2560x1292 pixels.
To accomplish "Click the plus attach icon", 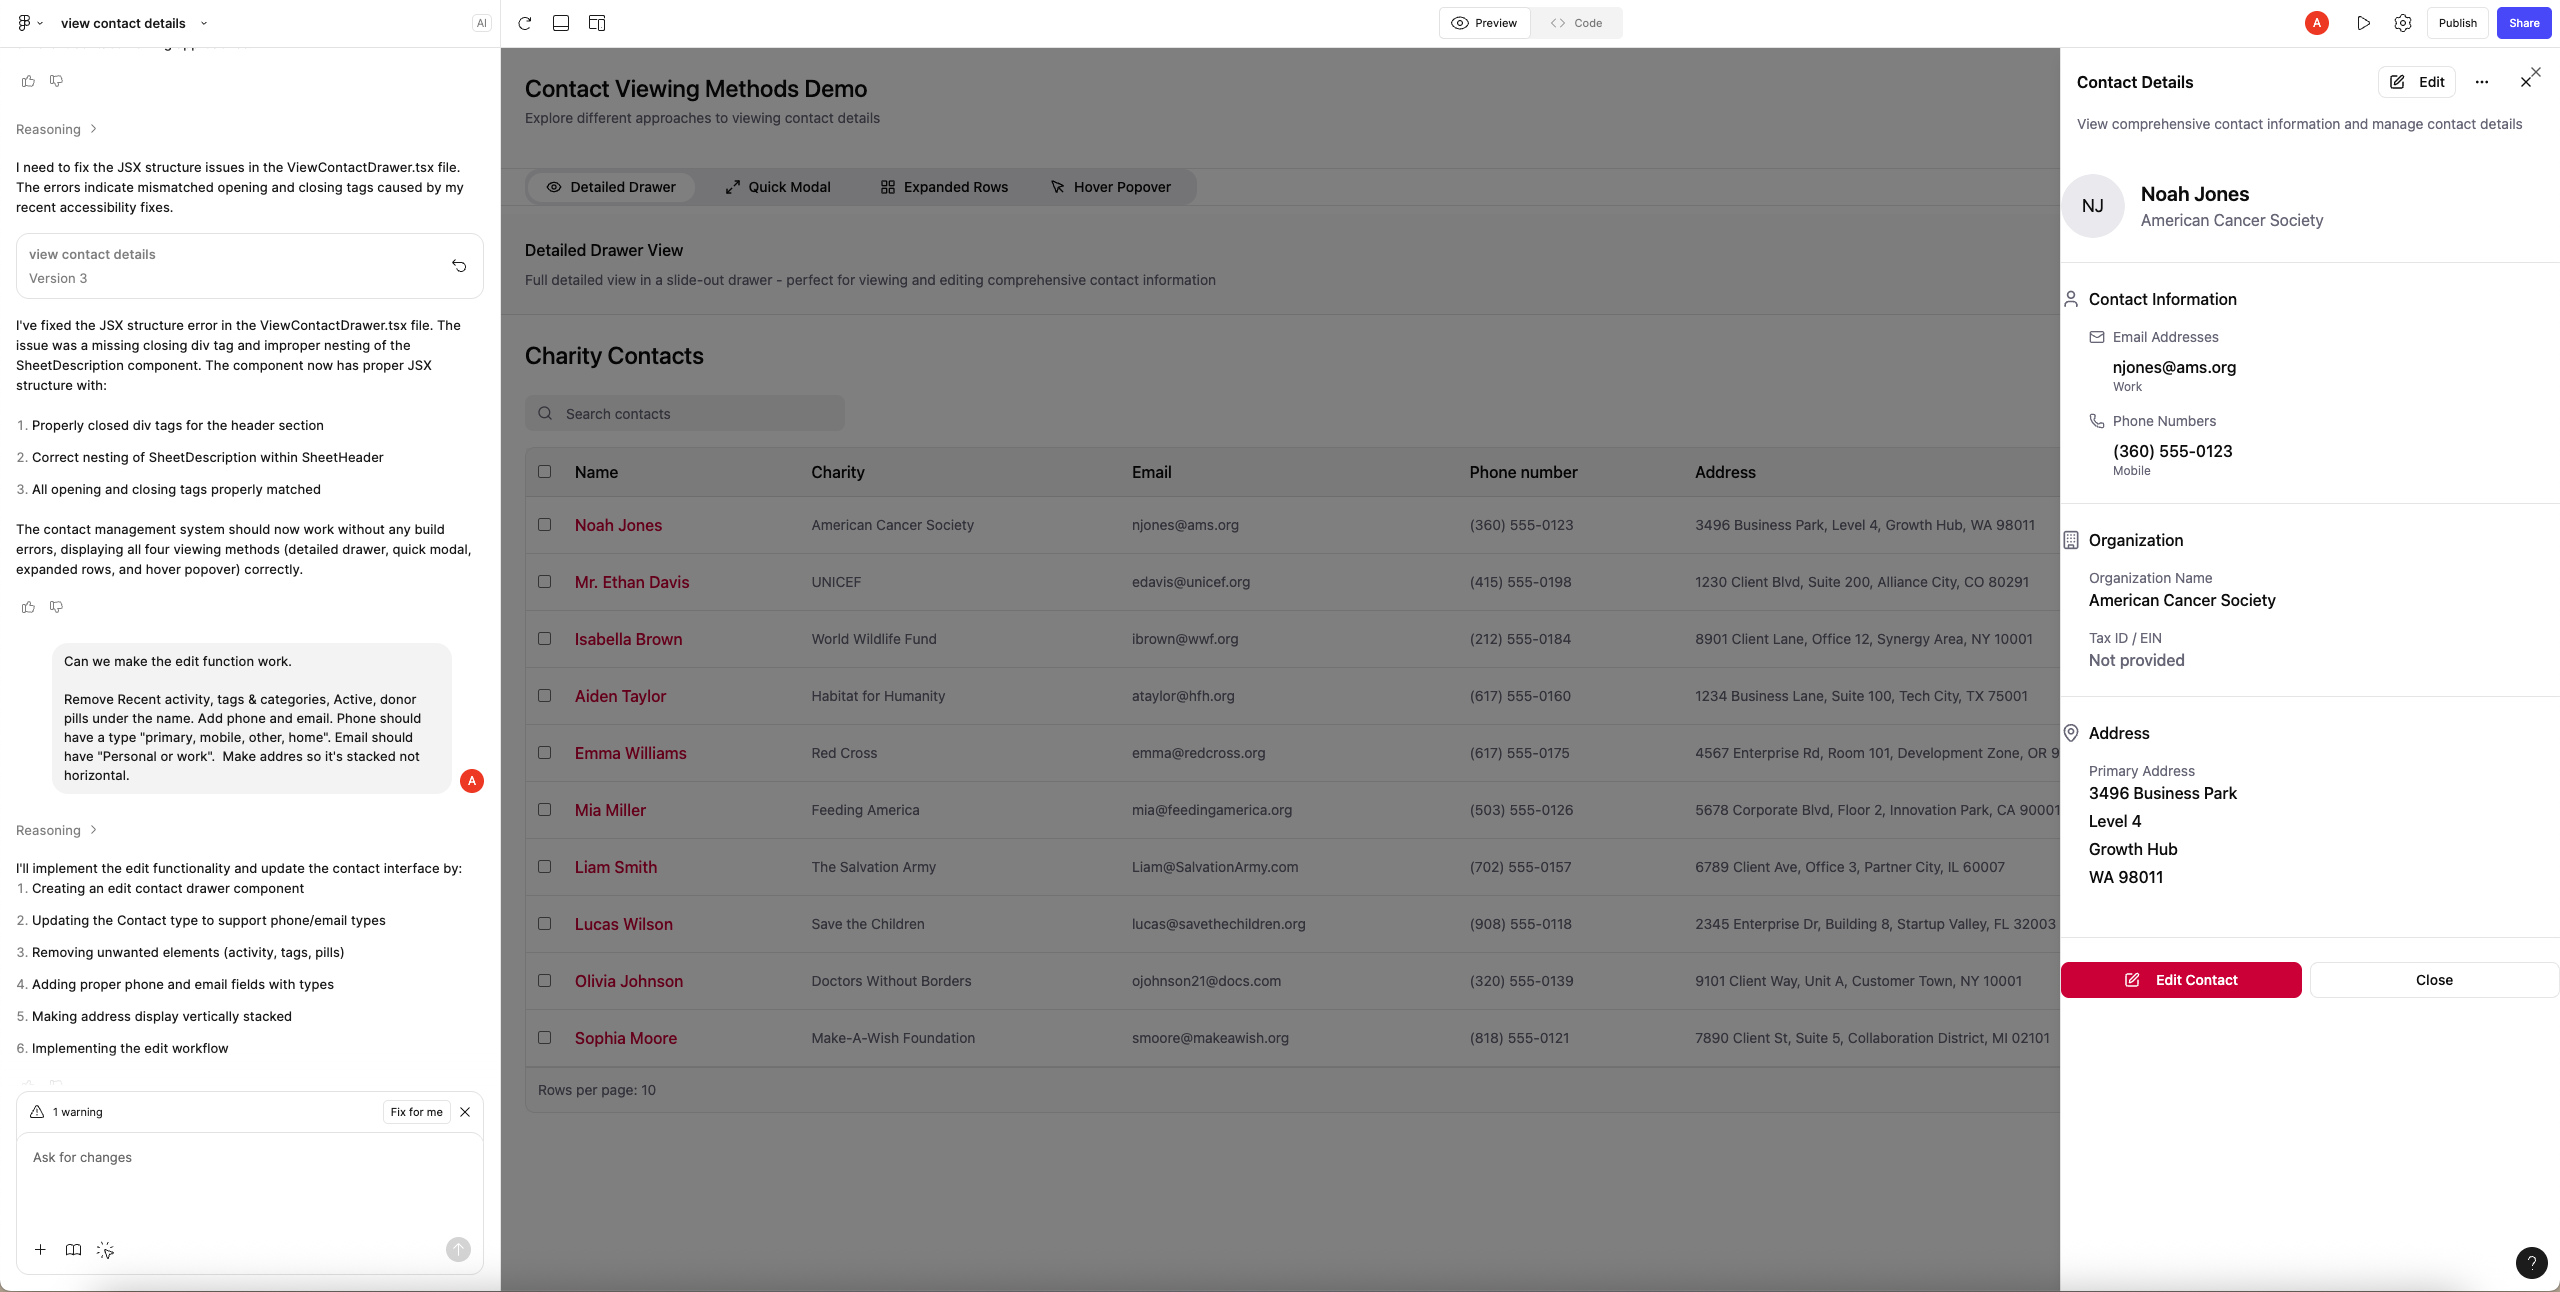I will coord(40,1250).
